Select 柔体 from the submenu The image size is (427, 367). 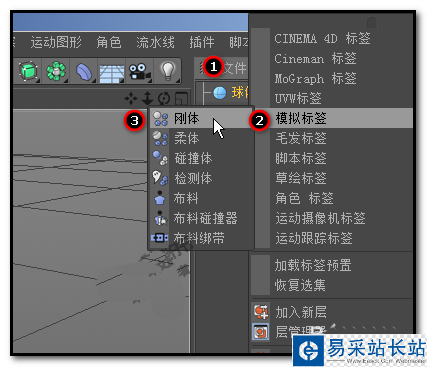coord(201,138)
